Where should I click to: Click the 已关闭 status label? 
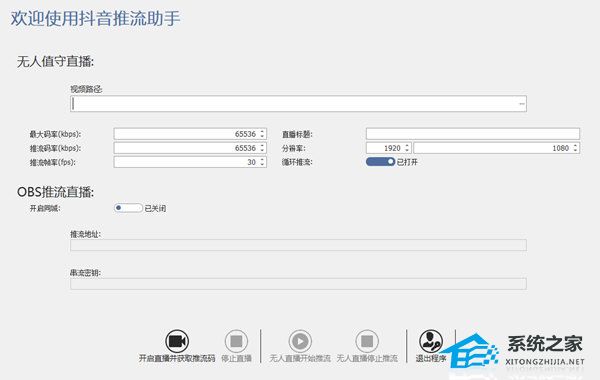pyautogui.click(x=155, y=208)
